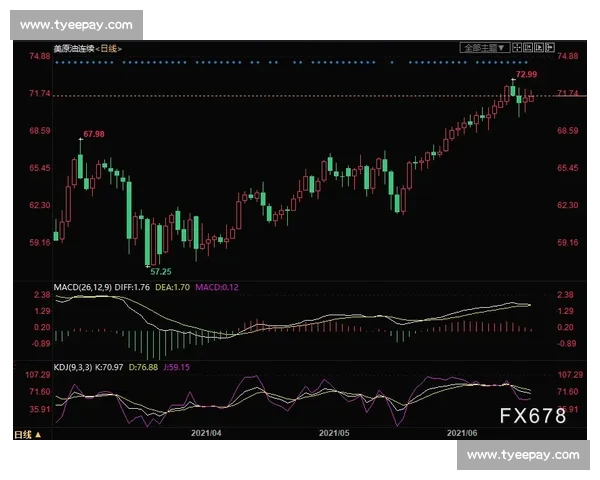Click the third icon after 全部主题 dropdown
Viewport: 600px width, 480px height.
tap(539, 47)
